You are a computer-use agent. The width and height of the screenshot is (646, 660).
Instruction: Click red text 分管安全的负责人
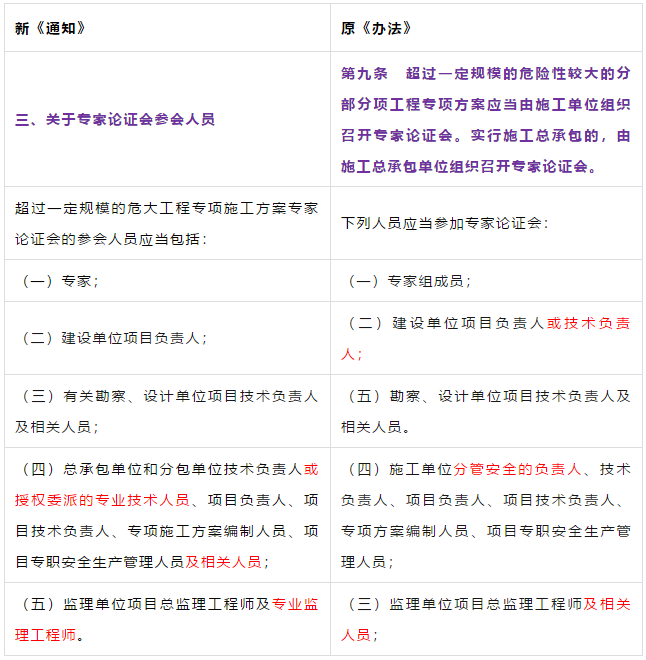[517, 469]
